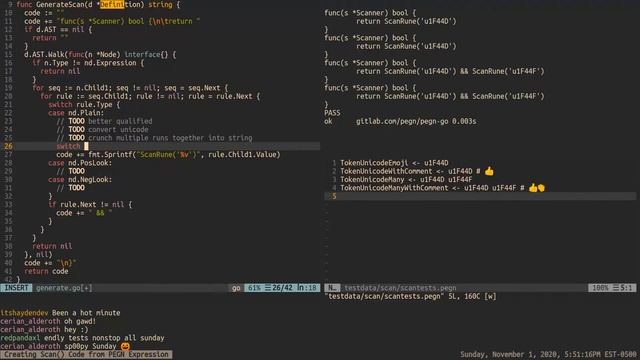Click 'return code' on line 41
This screenshot has width=640, height=360.
[x=46, y=271]
